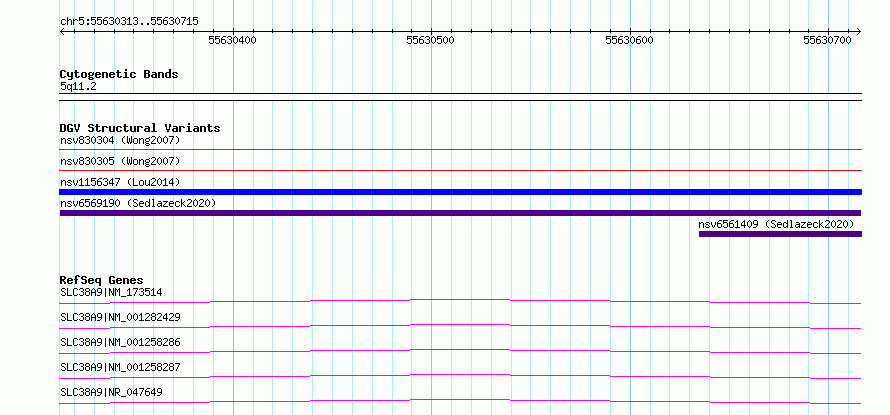Click the long purple nsv6569190 variant bar
Image resolution: width=890 pixels, height=415 pixels.
point(461,213)
